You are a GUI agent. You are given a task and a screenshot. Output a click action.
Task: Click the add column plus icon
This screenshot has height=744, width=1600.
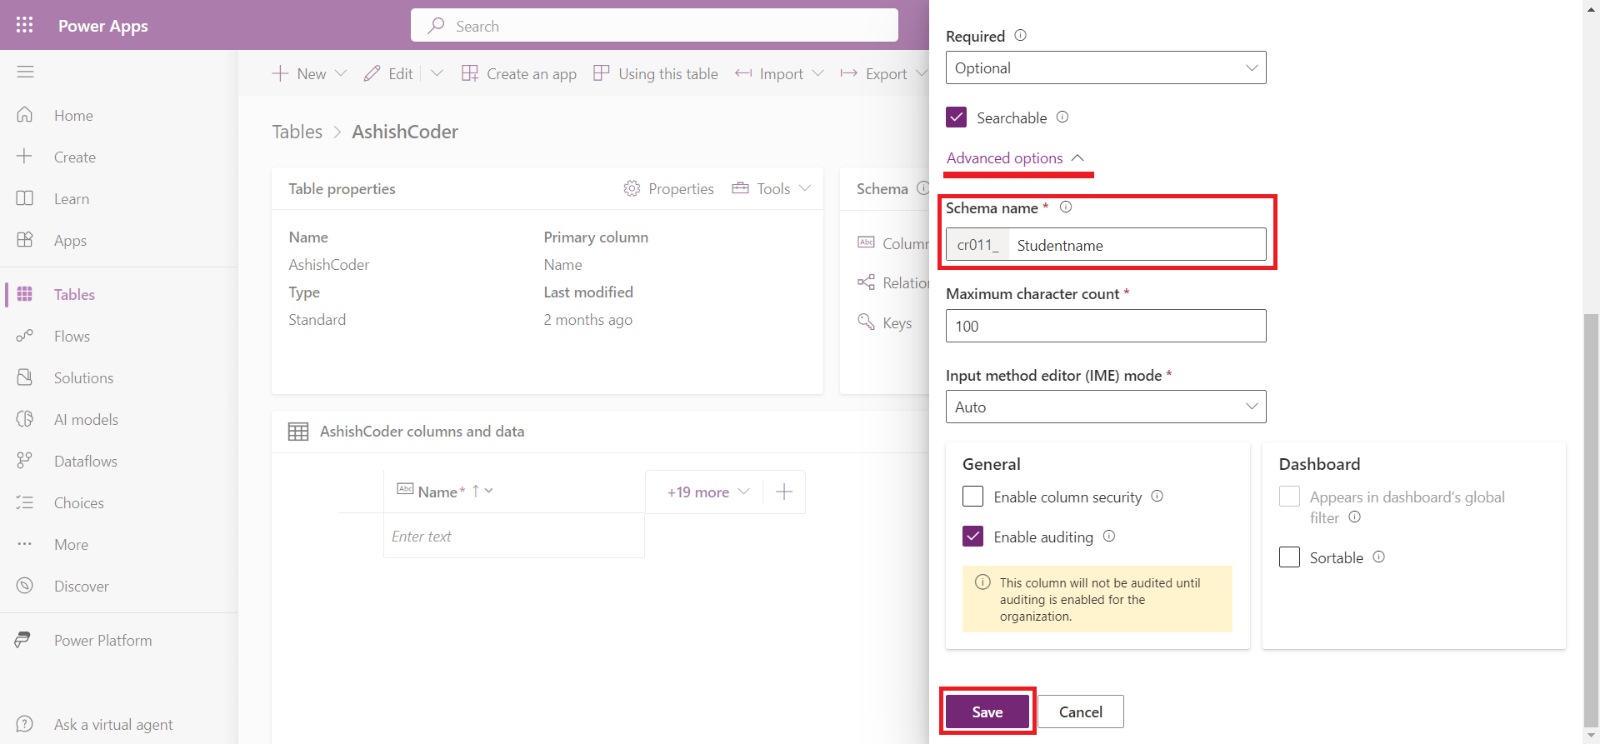[x=784, y=492]
